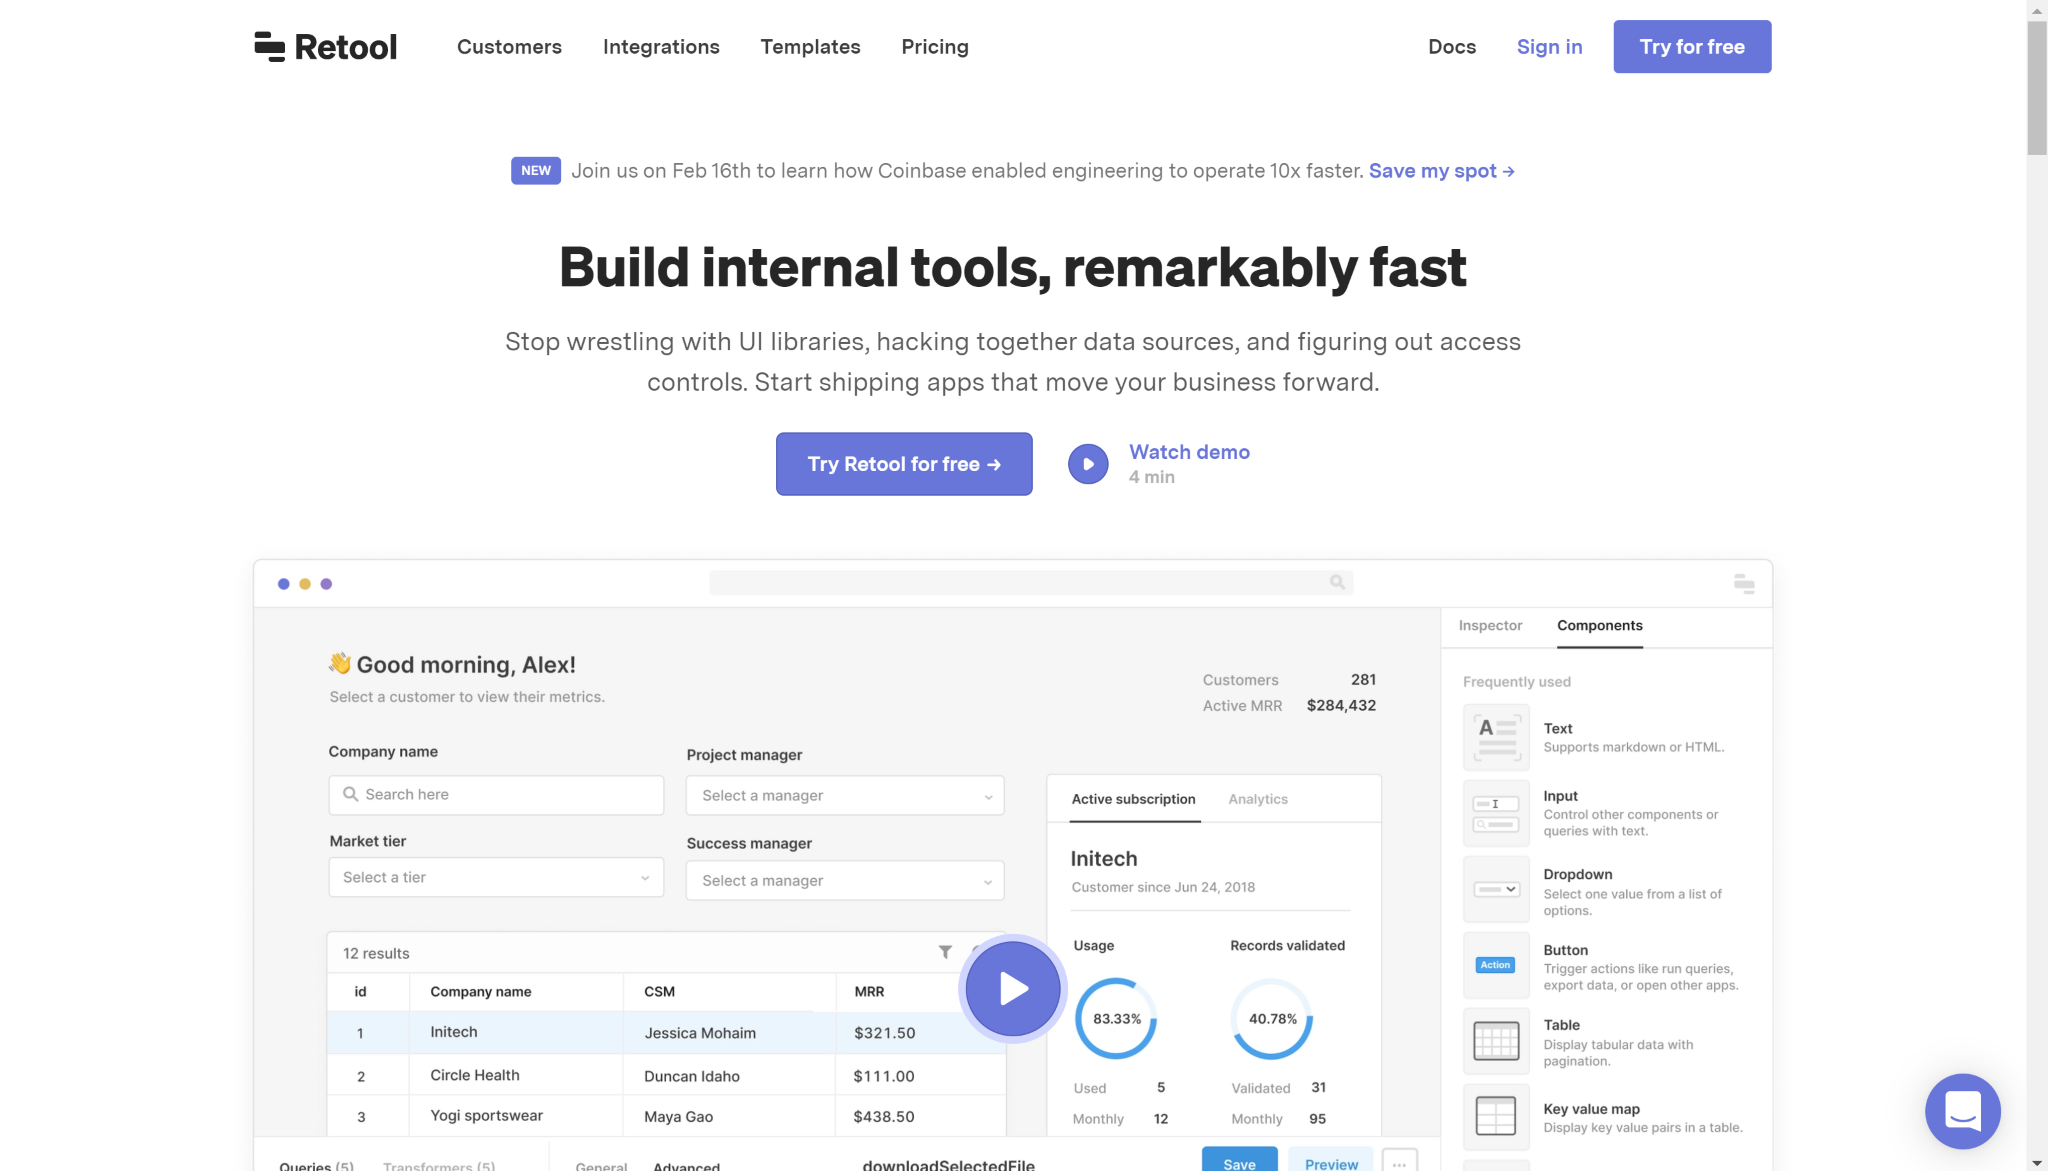Screen dimensions: 2048x1171
Task: Open the Success manager dropdown
Action: point(845,881)
